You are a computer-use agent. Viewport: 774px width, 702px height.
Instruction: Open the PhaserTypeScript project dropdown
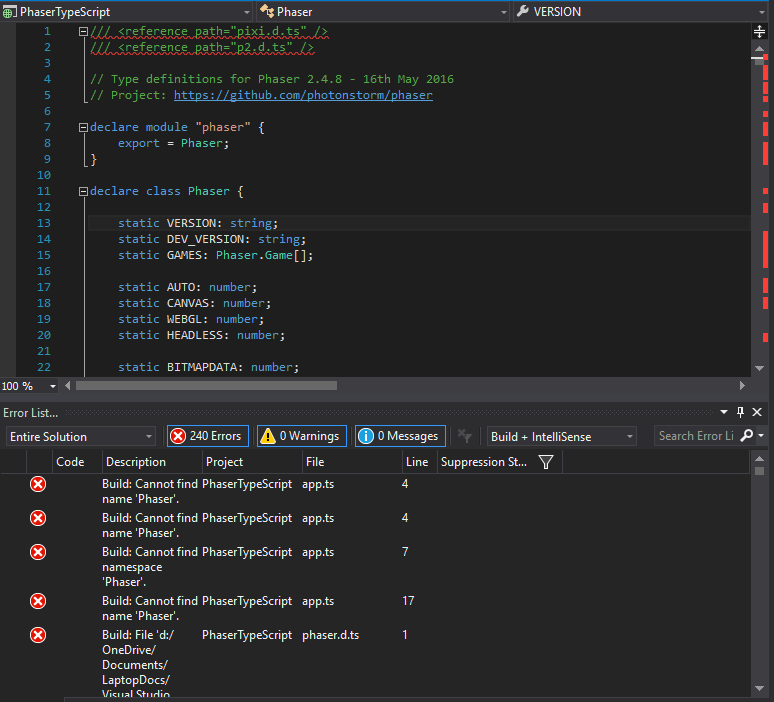pos(126,11)
